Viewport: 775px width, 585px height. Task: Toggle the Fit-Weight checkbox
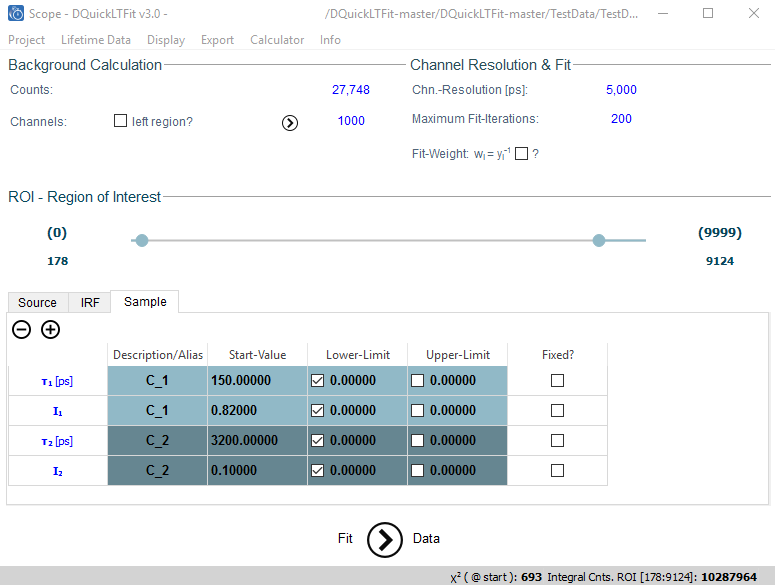[521, 153]
